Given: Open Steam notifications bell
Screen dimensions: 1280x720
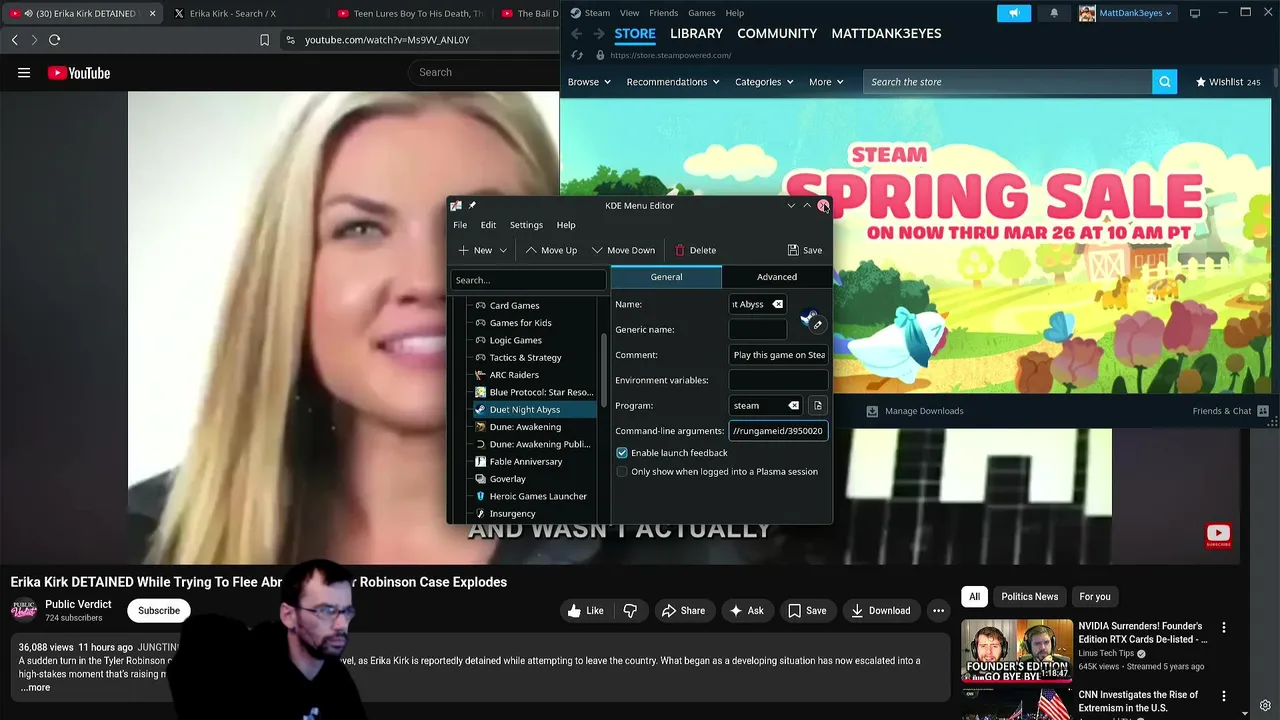Looking at the screenshot, I should click(x=1054, y=13).
